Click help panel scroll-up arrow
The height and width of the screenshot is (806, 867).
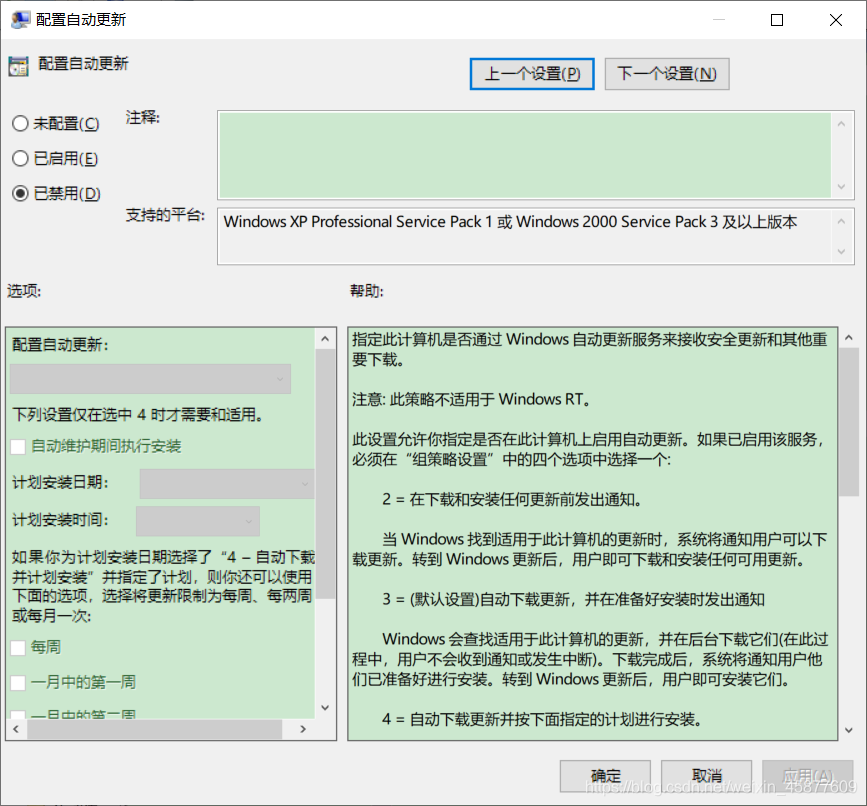click(x=849, y=337)
